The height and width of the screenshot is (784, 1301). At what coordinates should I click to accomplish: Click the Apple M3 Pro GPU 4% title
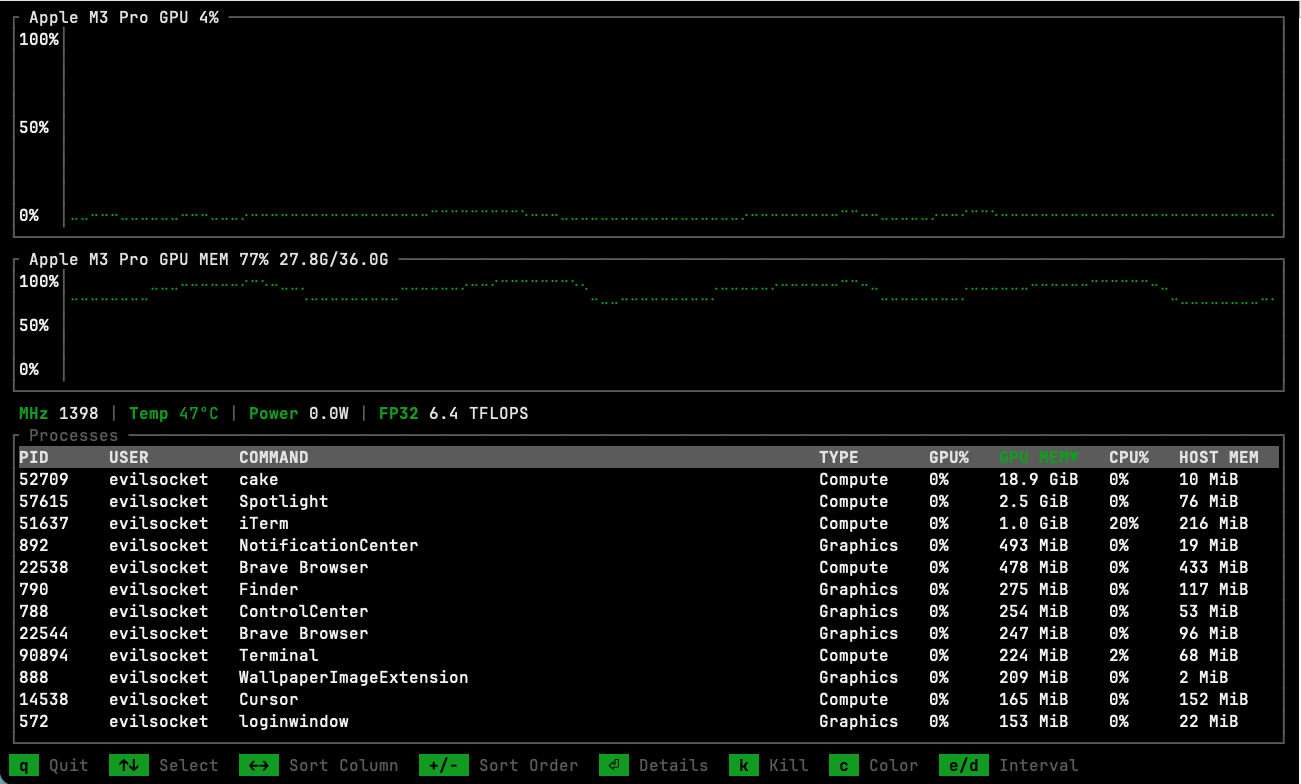click(x=124, y=18)
